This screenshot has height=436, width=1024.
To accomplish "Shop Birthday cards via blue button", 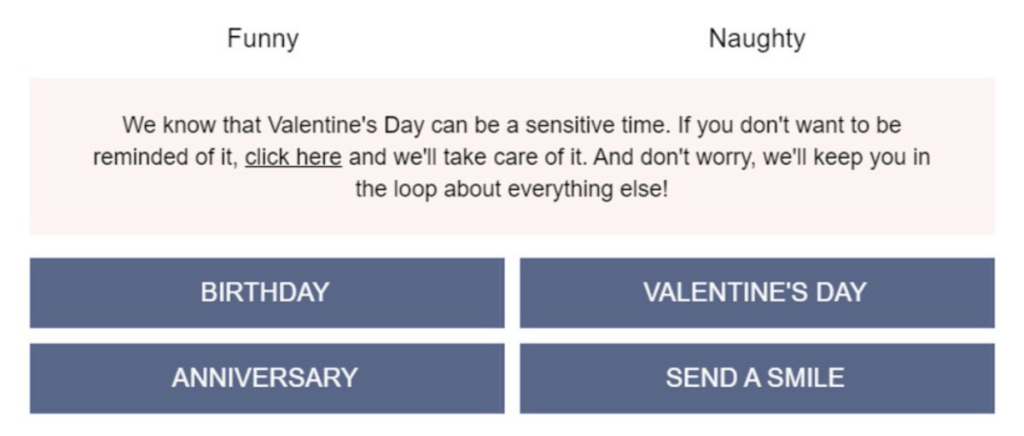I will [x=266, y=293].
